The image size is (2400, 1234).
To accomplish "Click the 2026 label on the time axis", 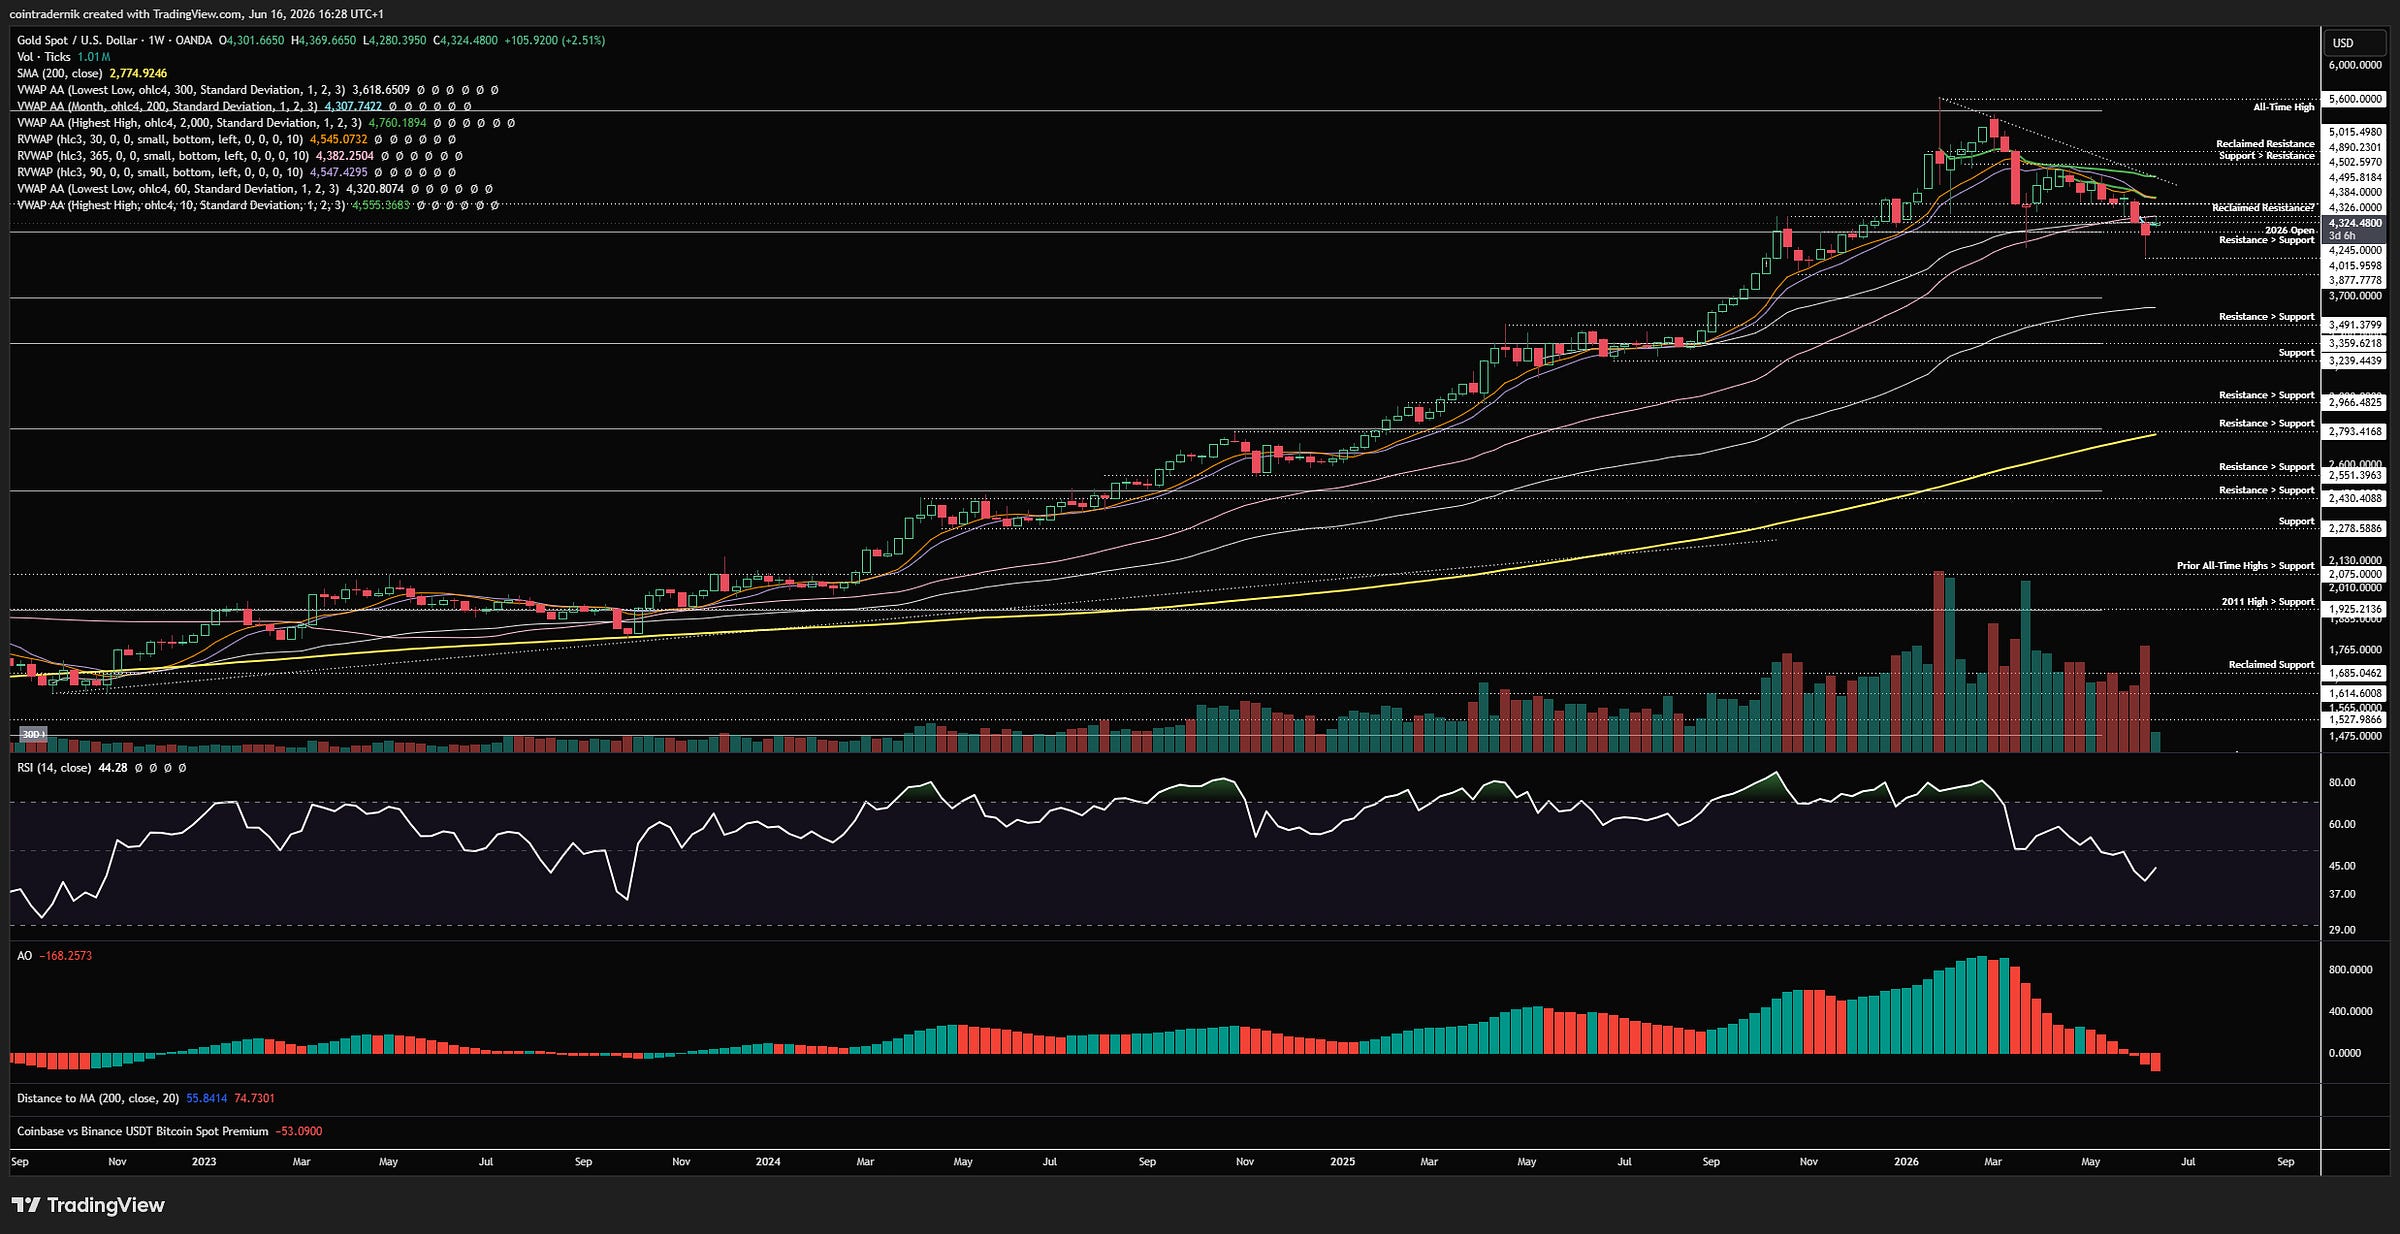I will [1906, 1162].
